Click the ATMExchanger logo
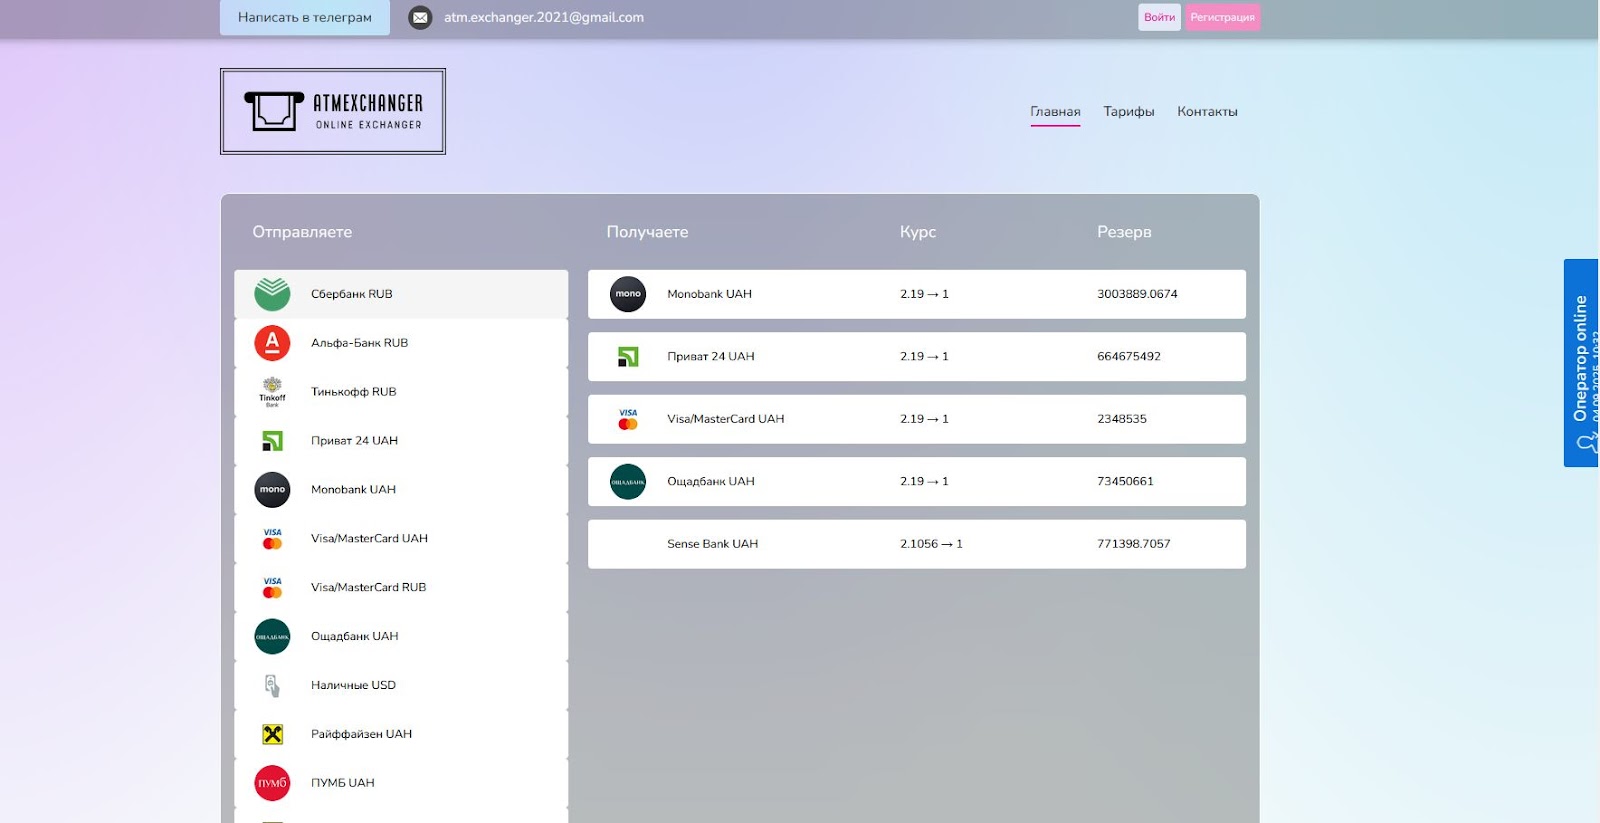 333,111
